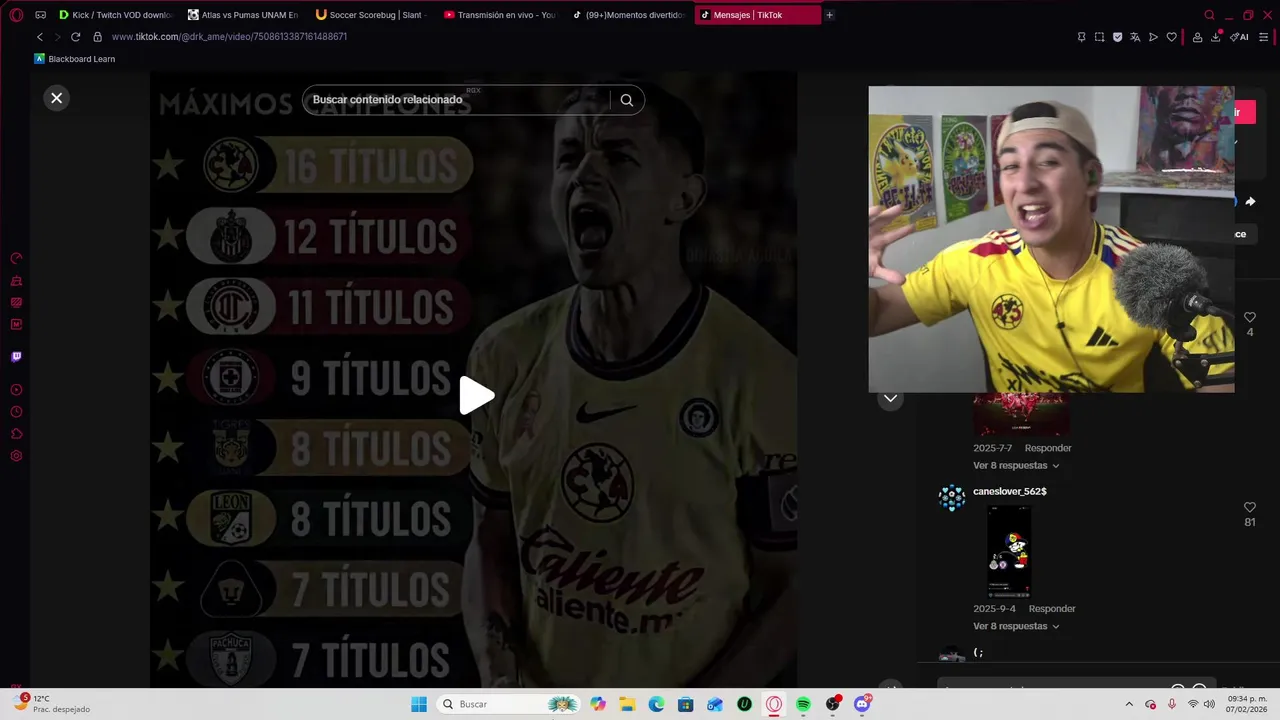Viewport: 1280px width, 720px height.
Task: Switch to Atlas vs Pumas UNAM tab
Action: (x=244, y=15)
